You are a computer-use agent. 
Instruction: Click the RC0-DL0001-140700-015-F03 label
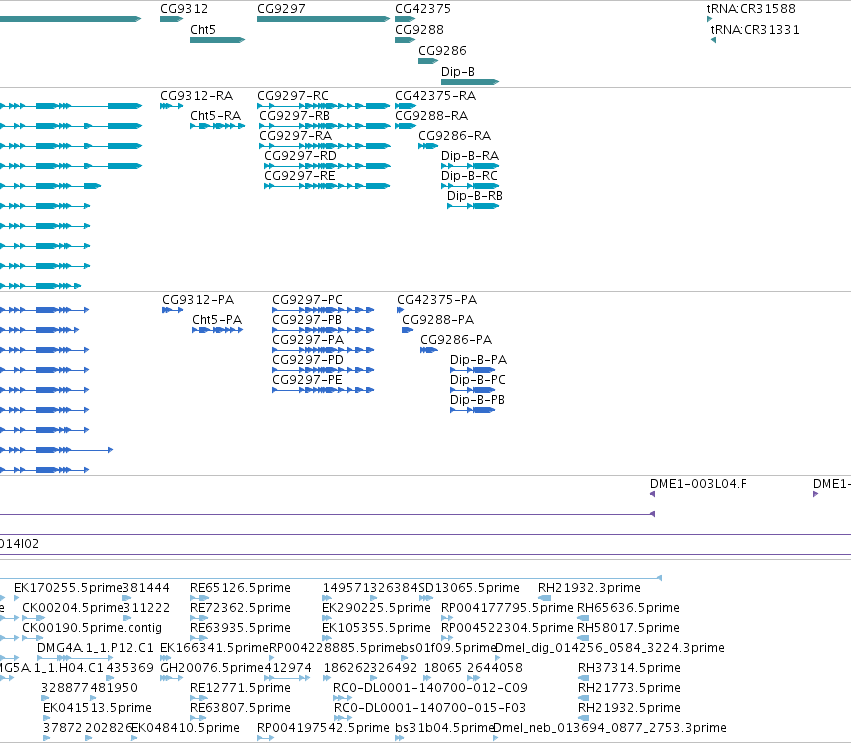tap(430, 708)
